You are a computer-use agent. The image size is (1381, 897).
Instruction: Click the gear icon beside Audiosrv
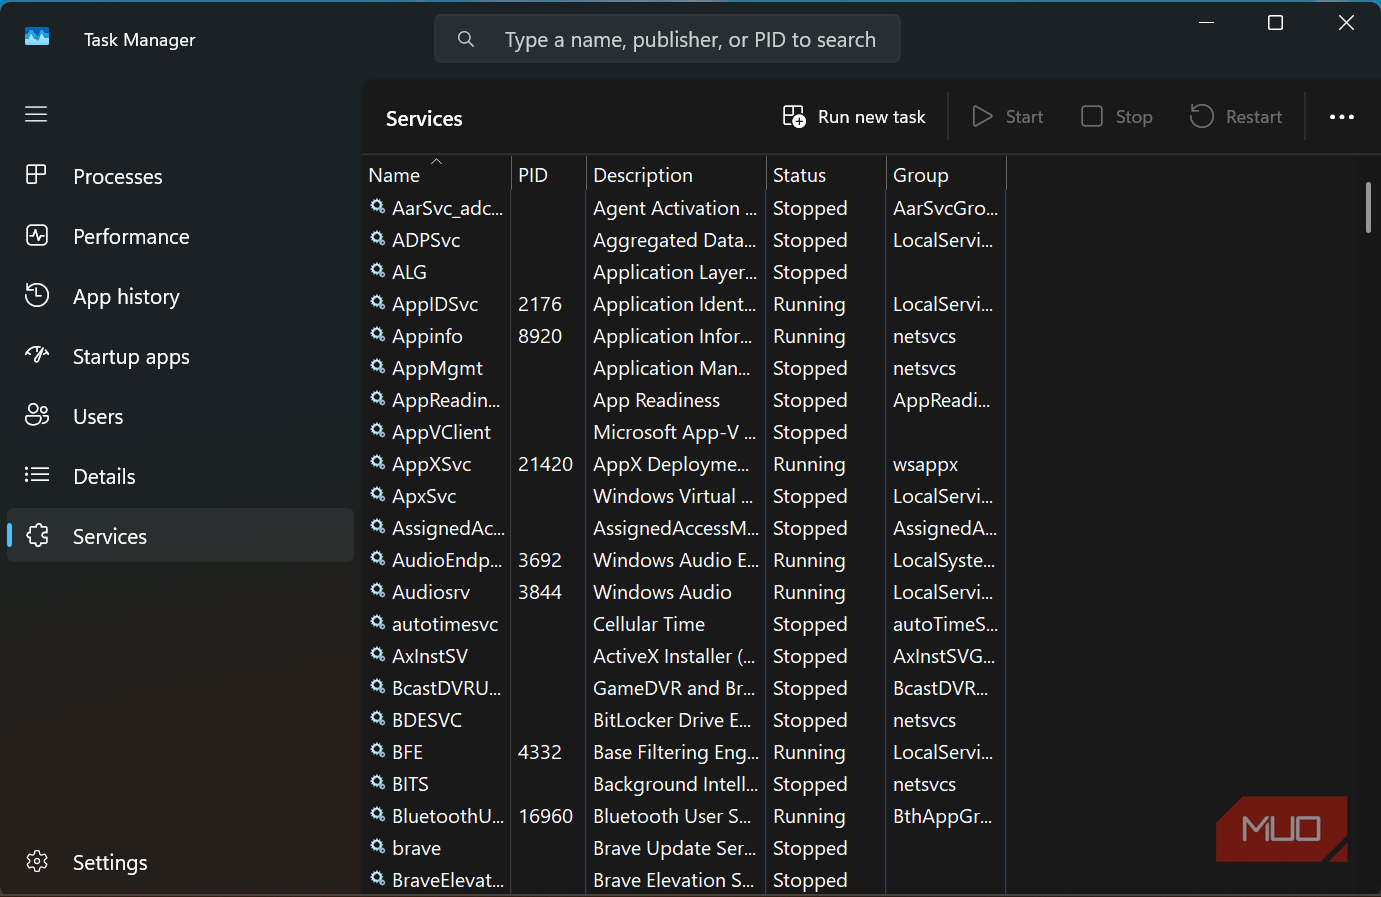(378, 590)
